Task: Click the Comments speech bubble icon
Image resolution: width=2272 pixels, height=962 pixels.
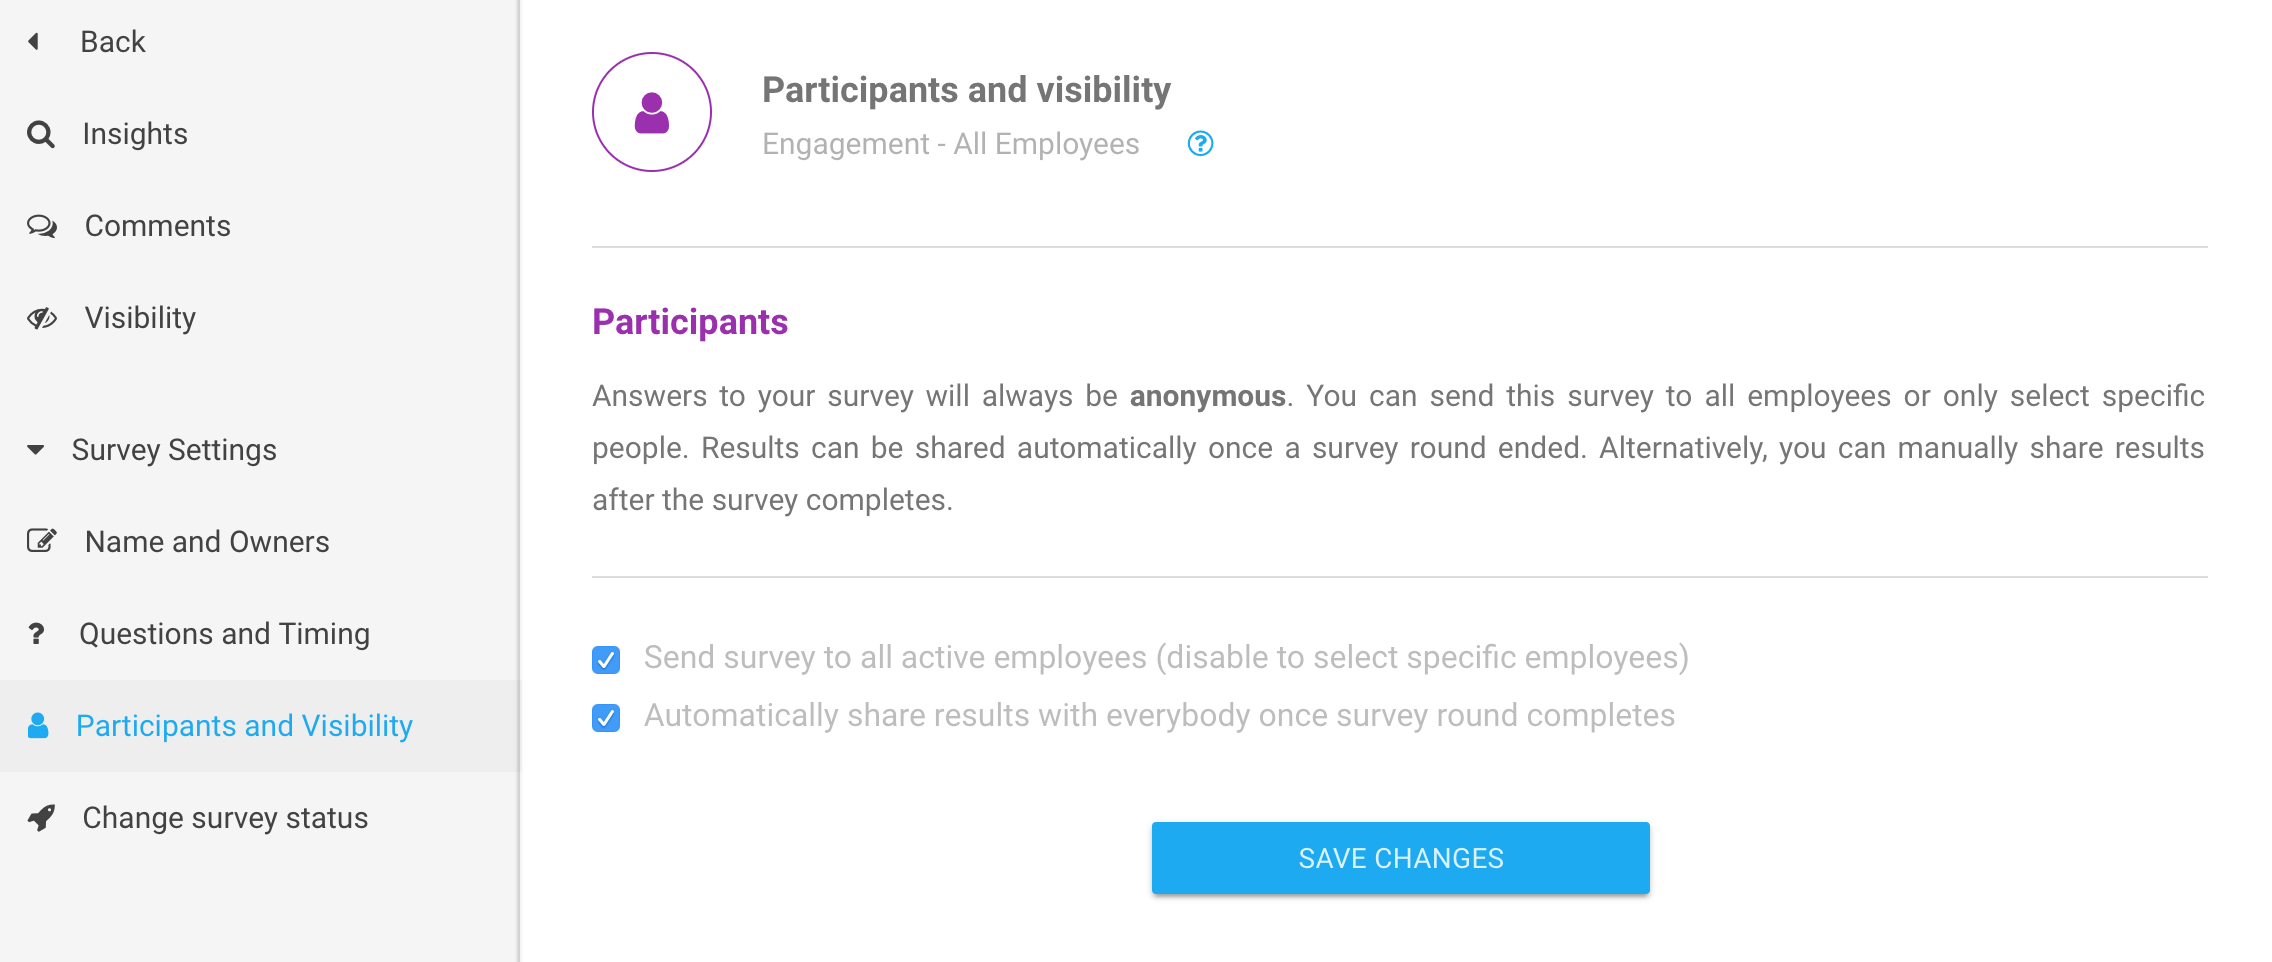Action: click(x=42, y=226)
